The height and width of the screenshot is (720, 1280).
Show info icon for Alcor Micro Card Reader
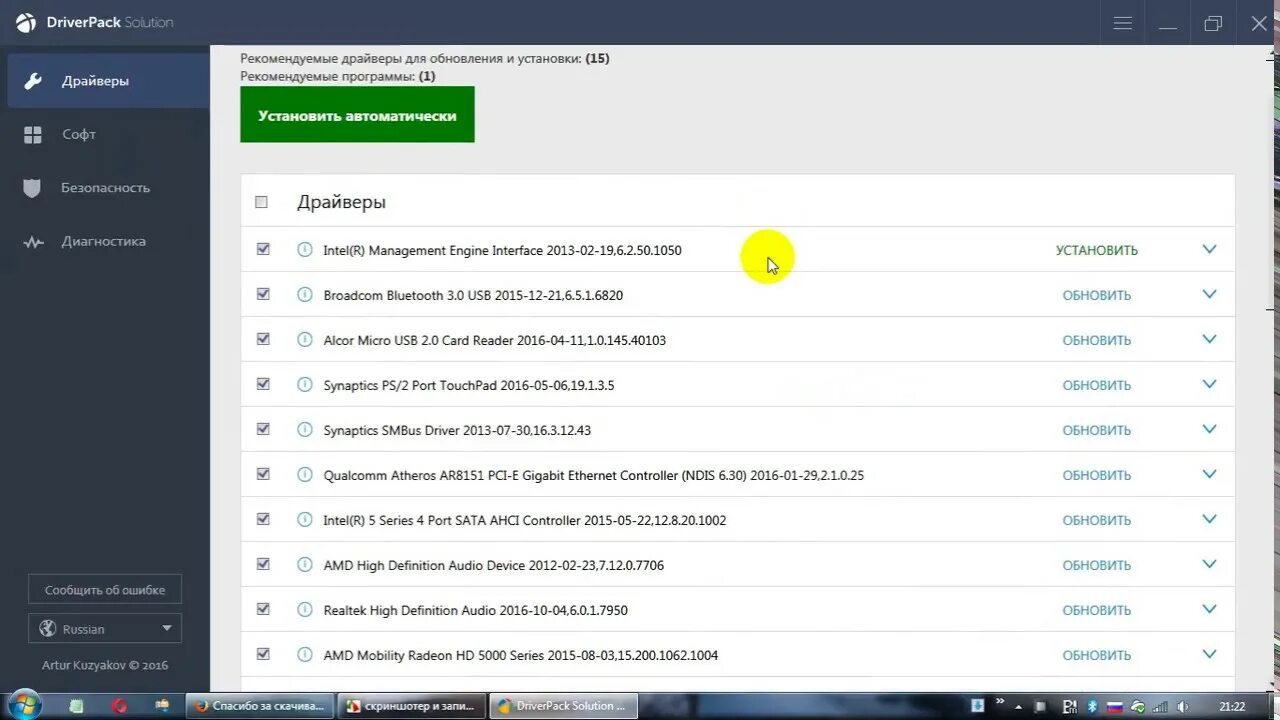pyautogui.click(x=305, y=340)
